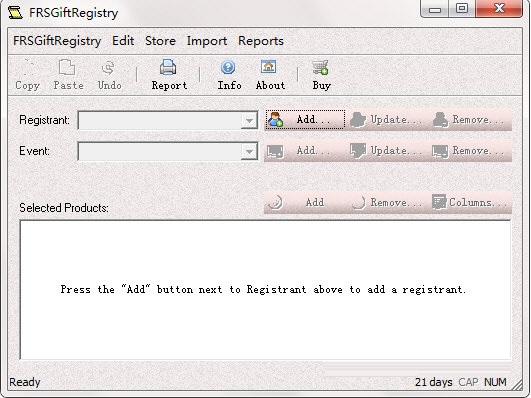Click the Info help icon
531x398 pixels.
click(228, 67)
